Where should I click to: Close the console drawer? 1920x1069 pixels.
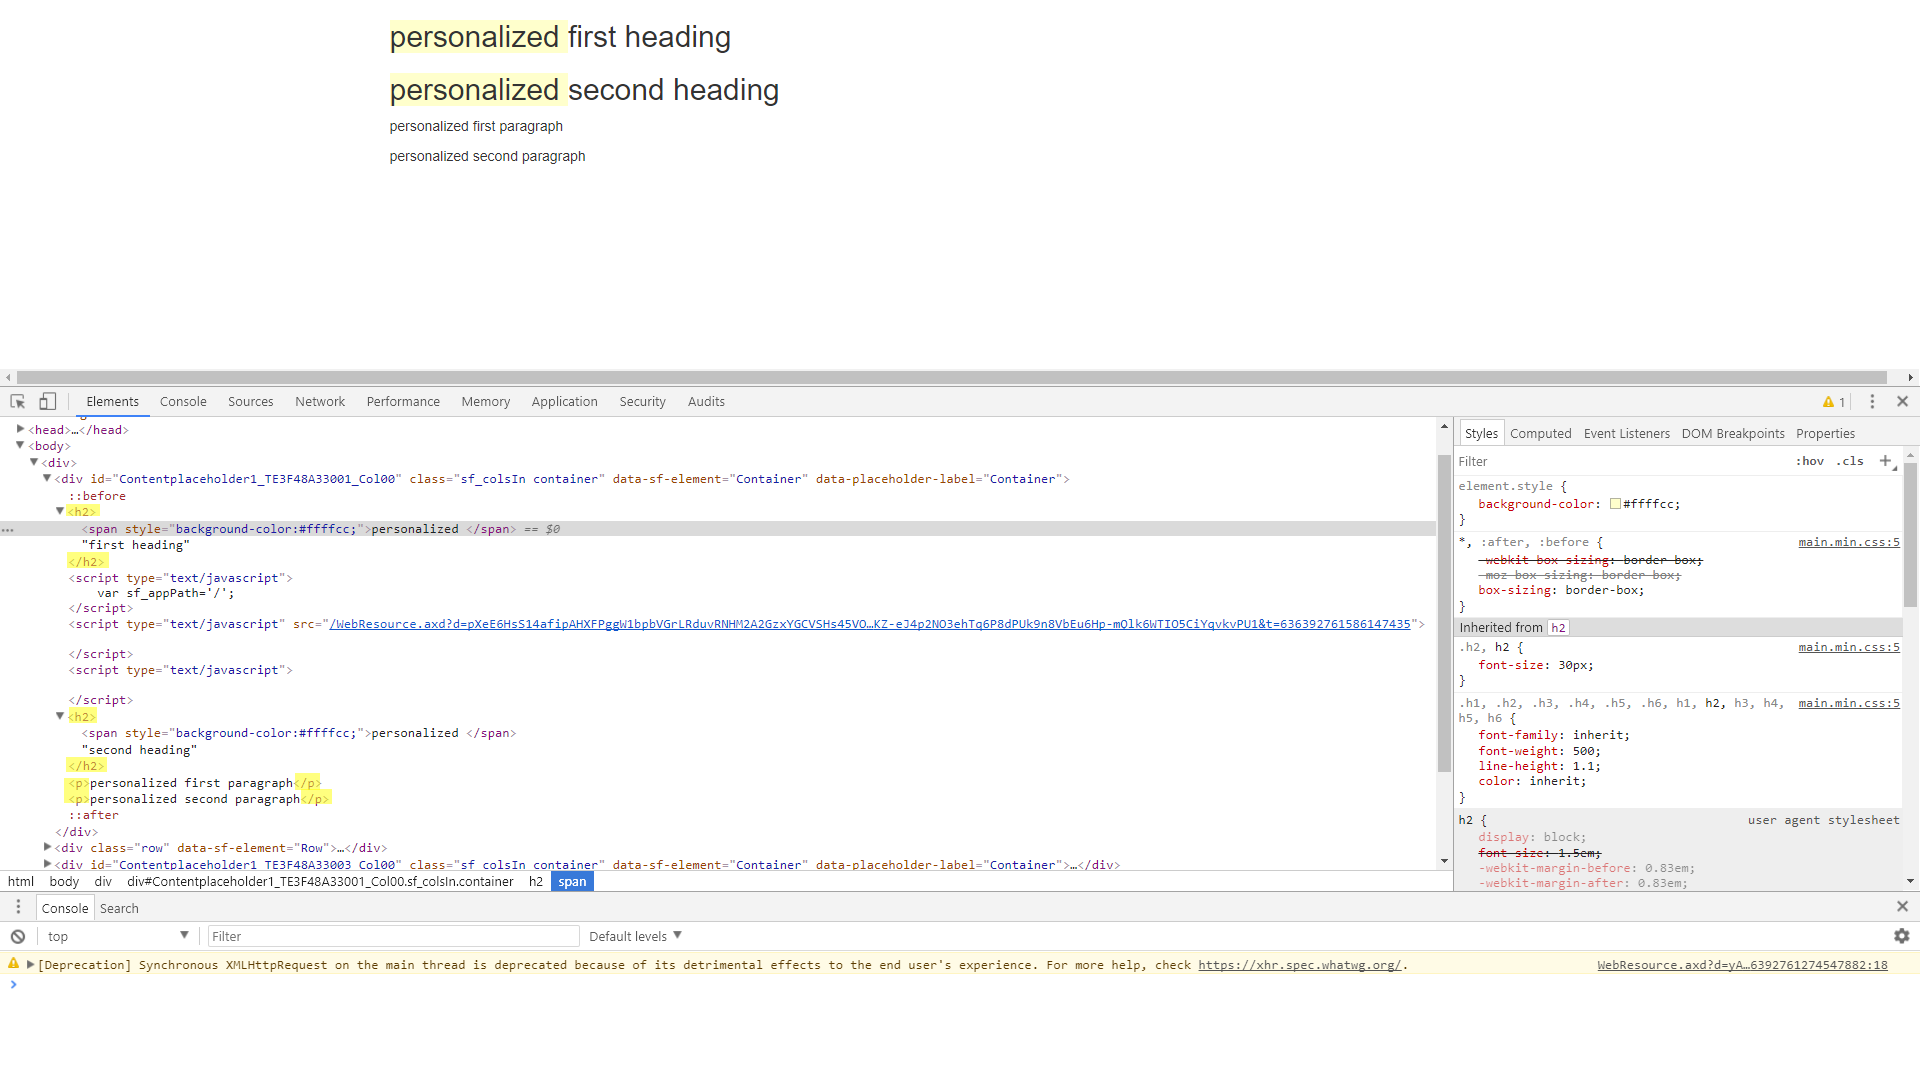1903,906
